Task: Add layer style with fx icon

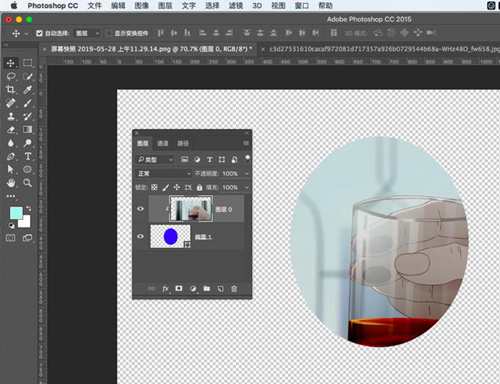Action: (165, 289)
